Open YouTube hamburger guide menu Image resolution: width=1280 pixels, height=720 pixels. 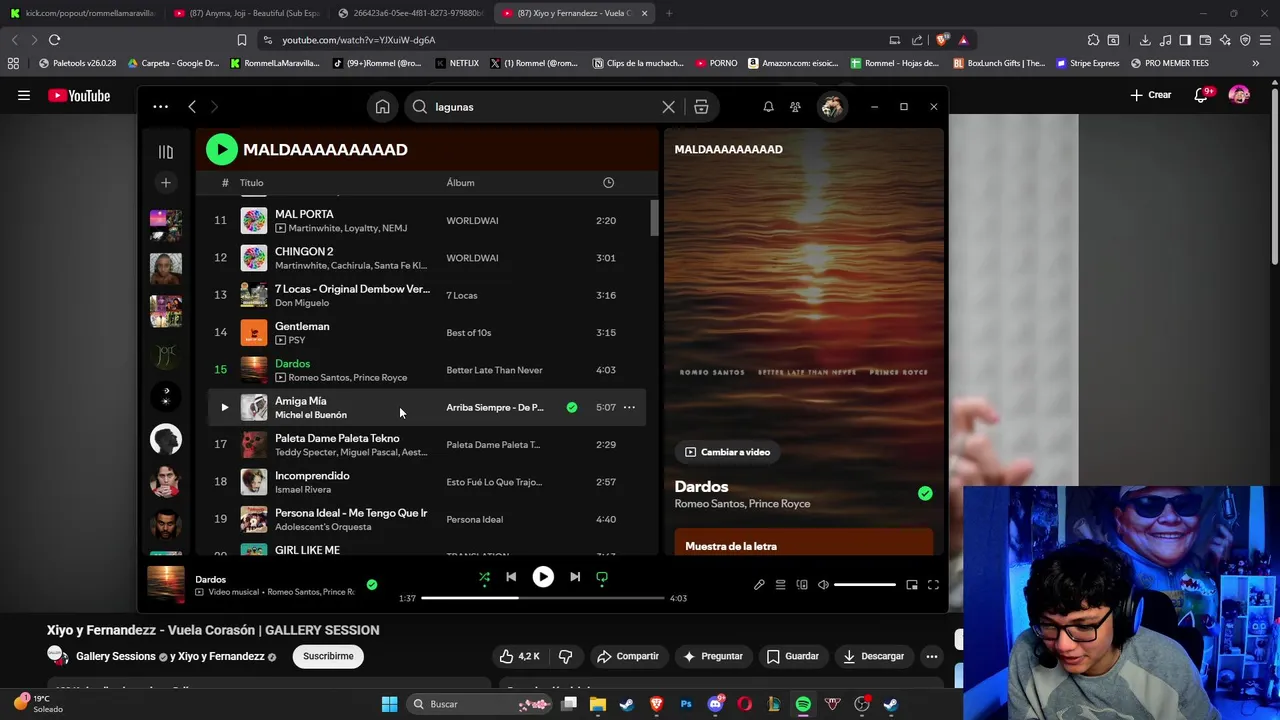(24, 96)
